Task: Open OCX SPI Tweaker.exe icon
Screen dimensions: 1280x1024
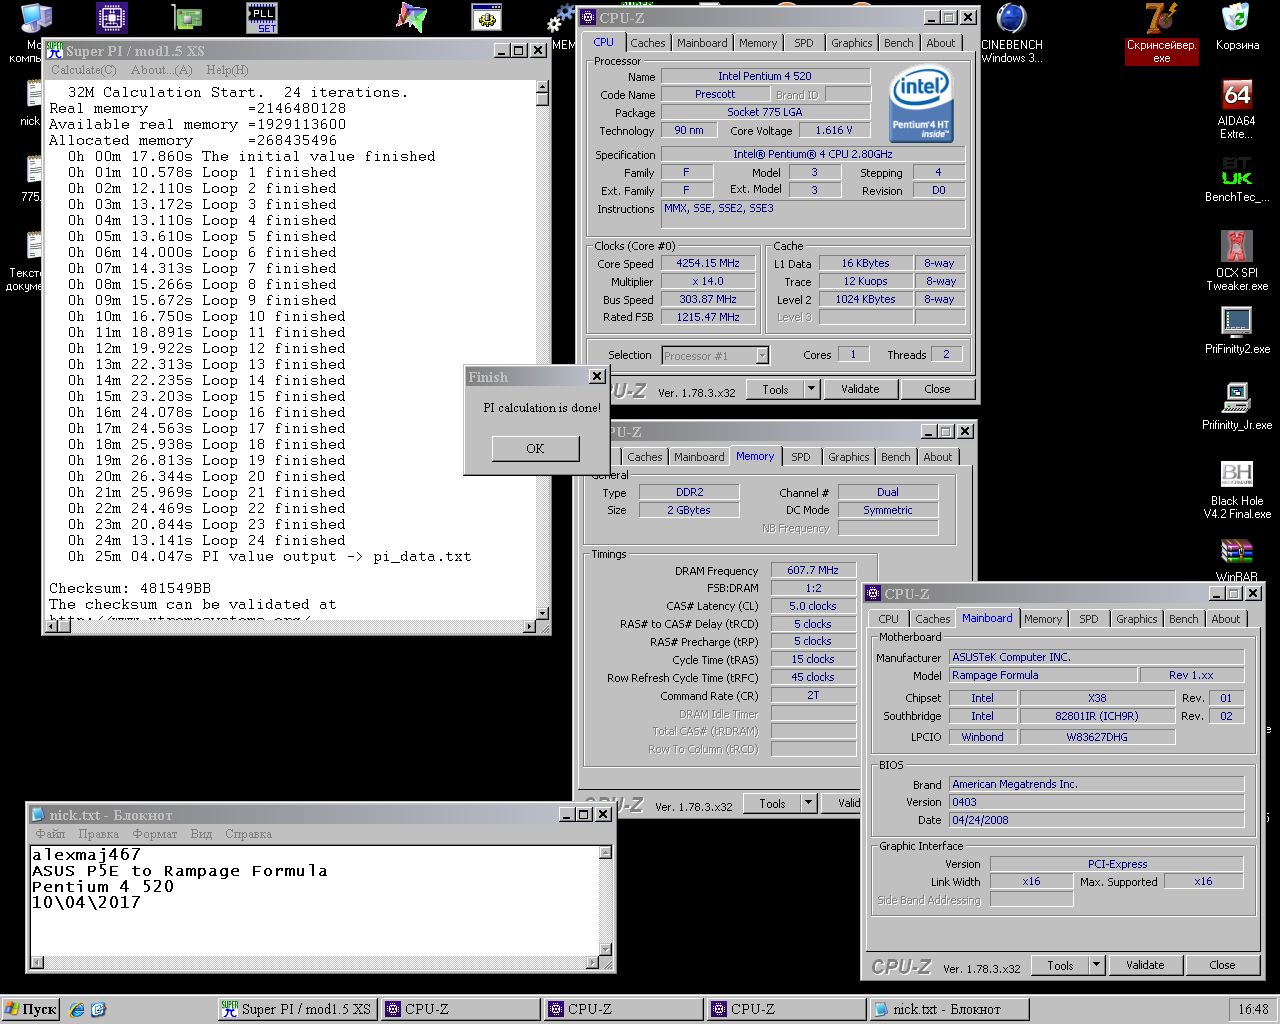Action: [x=1237, y=260]
